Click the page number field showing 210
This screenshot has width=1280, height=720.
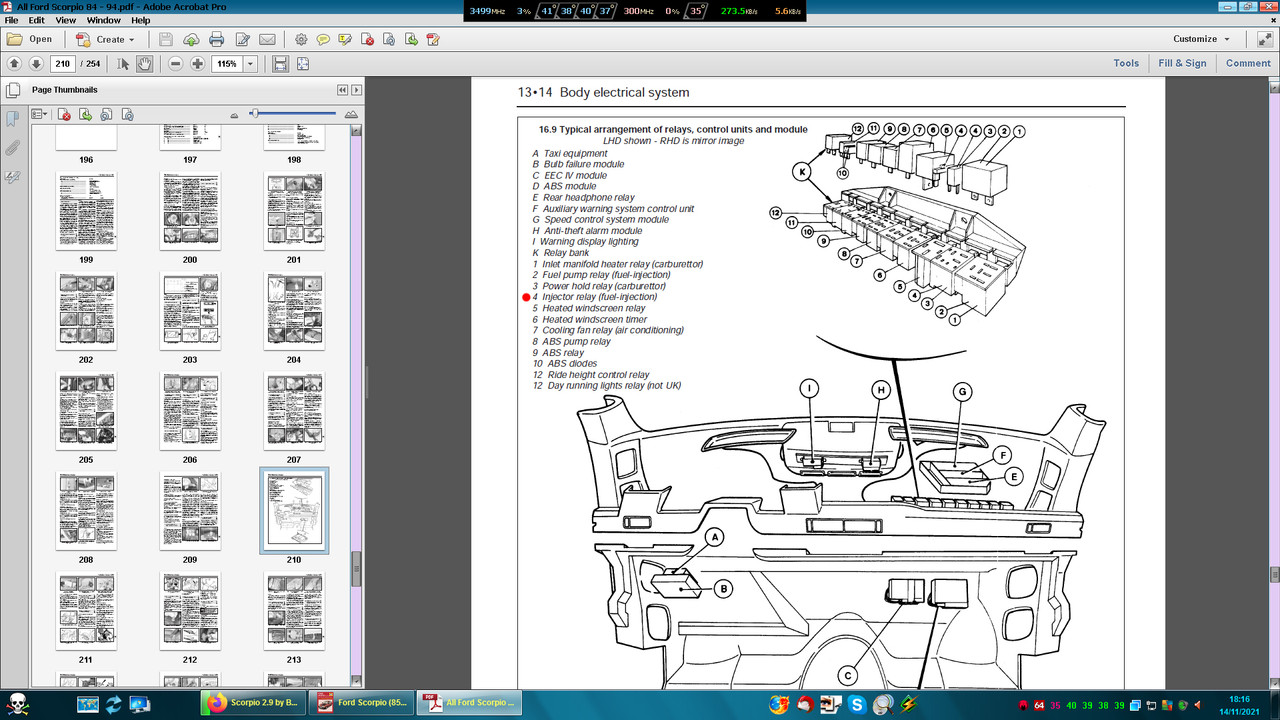(62, 63)
